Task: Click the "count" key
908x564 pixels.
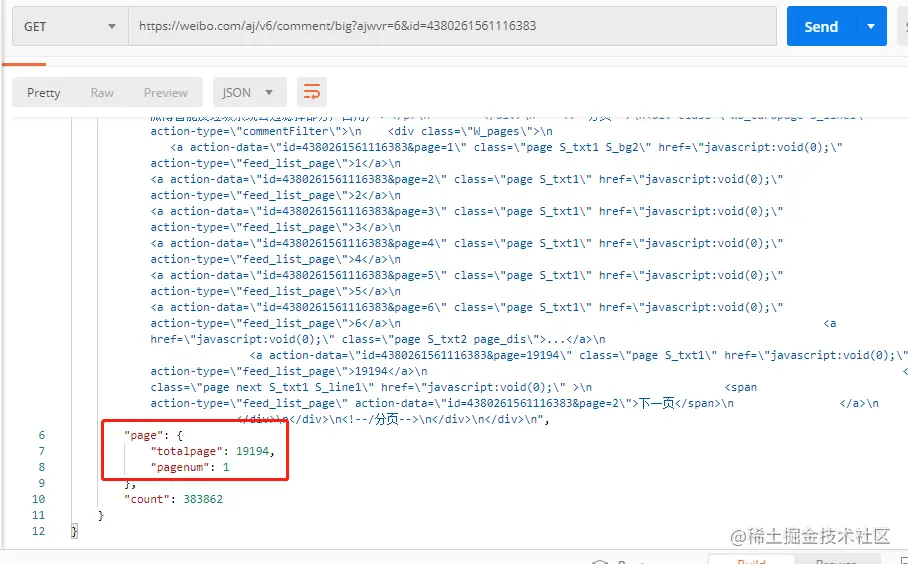Action: tap(147, 499)
